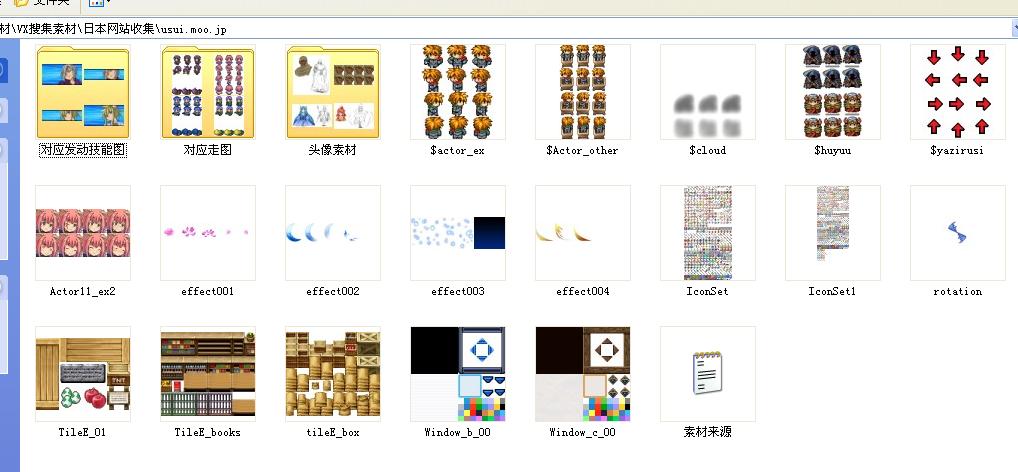The height and width of the screenshot is (472, 1018).
Task: Click the '$yazirusi' file name label
Action: pyautogui.click(x=957, y=151)
